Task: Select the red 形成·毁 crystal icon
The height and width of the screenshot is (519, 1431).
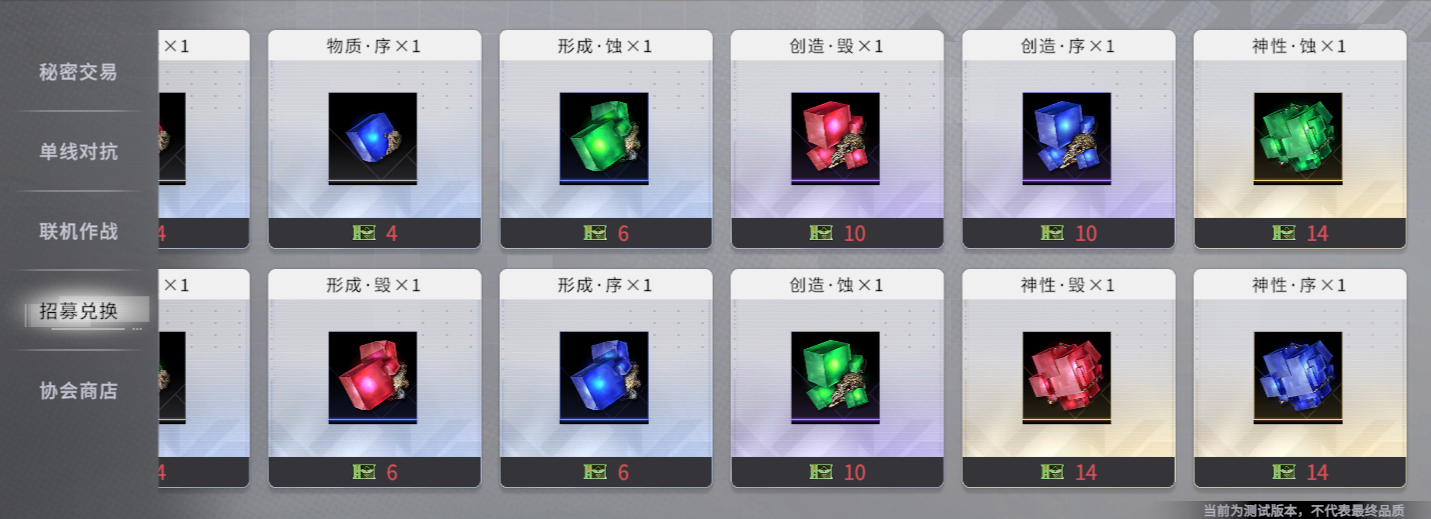Action: pos(373,377)
